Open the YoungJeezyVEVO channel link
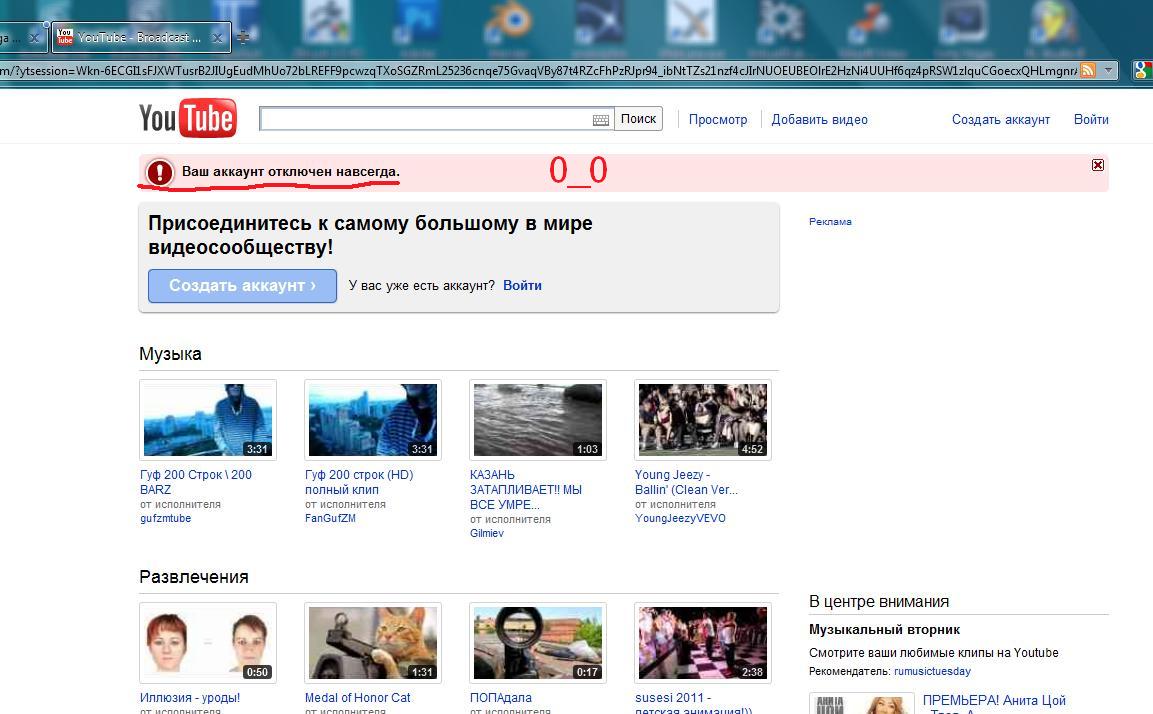 680,518
